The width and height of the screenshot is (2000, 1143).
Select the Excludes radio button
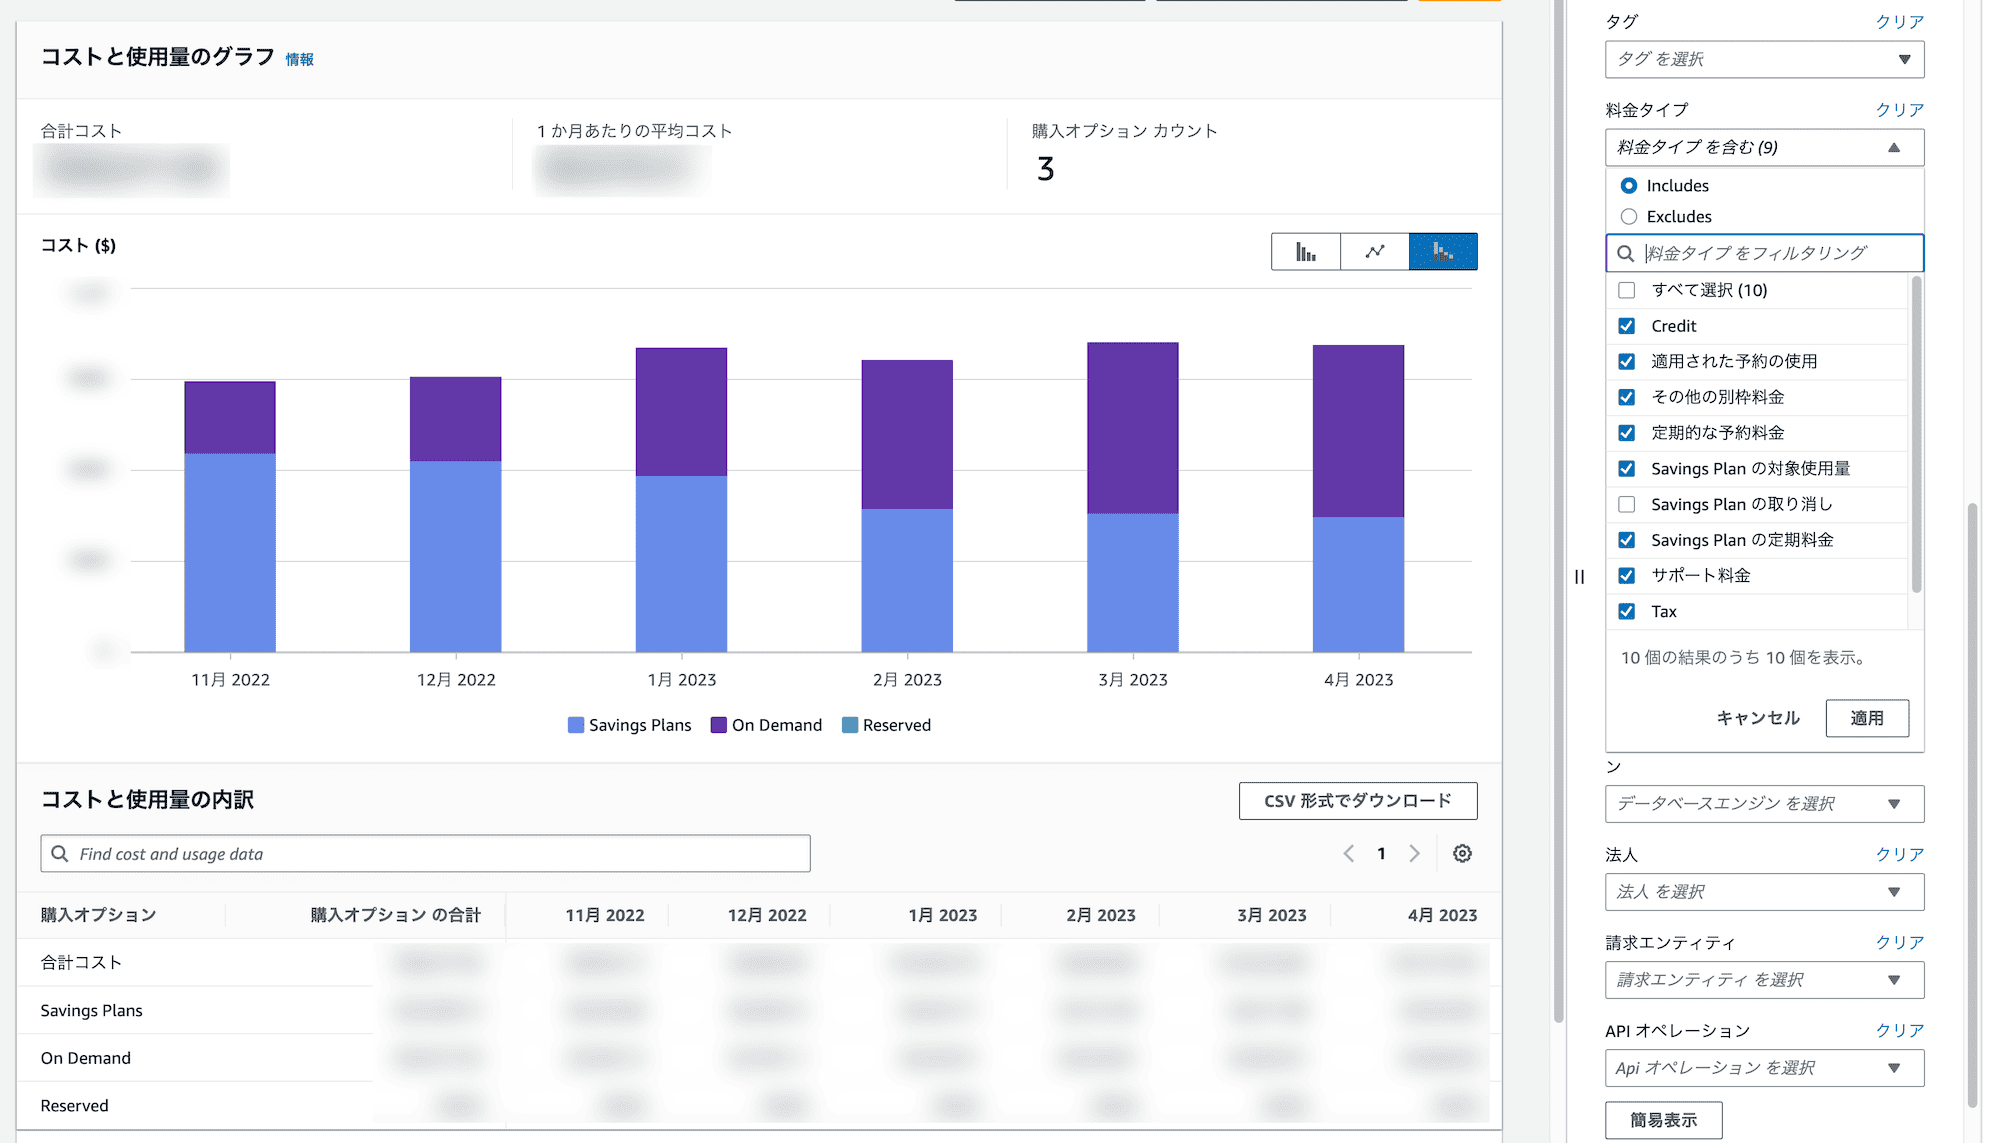[x=1629, y=217]
